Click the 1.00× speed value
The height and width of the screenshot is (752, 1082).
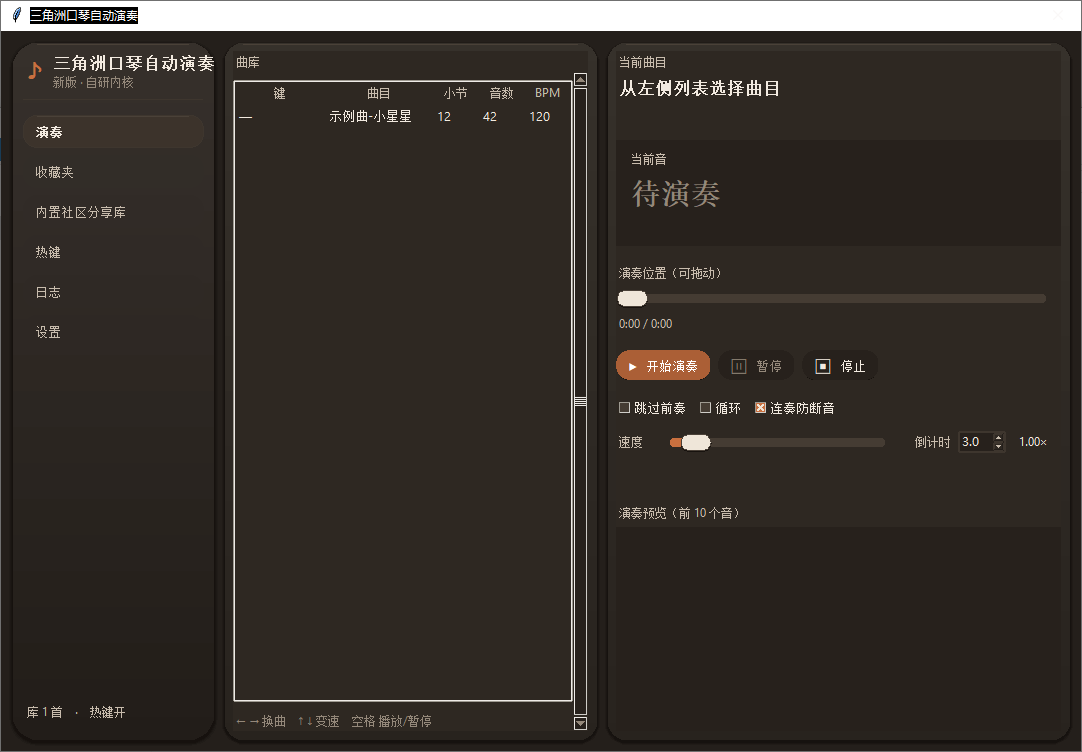1033,442
